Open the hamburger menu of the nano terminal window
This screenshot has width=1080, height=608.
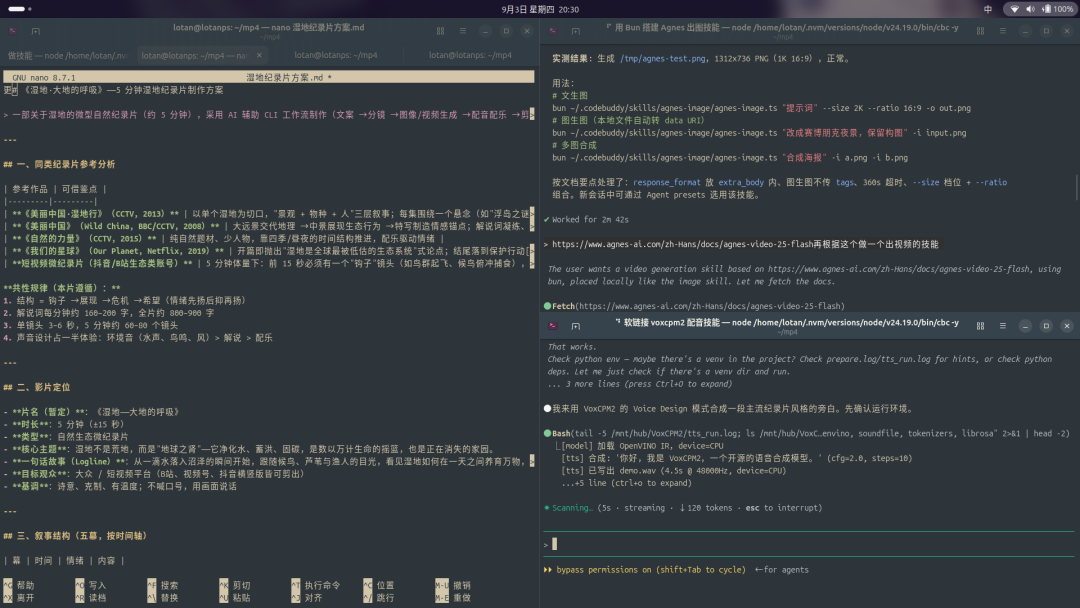click(463, 31)
